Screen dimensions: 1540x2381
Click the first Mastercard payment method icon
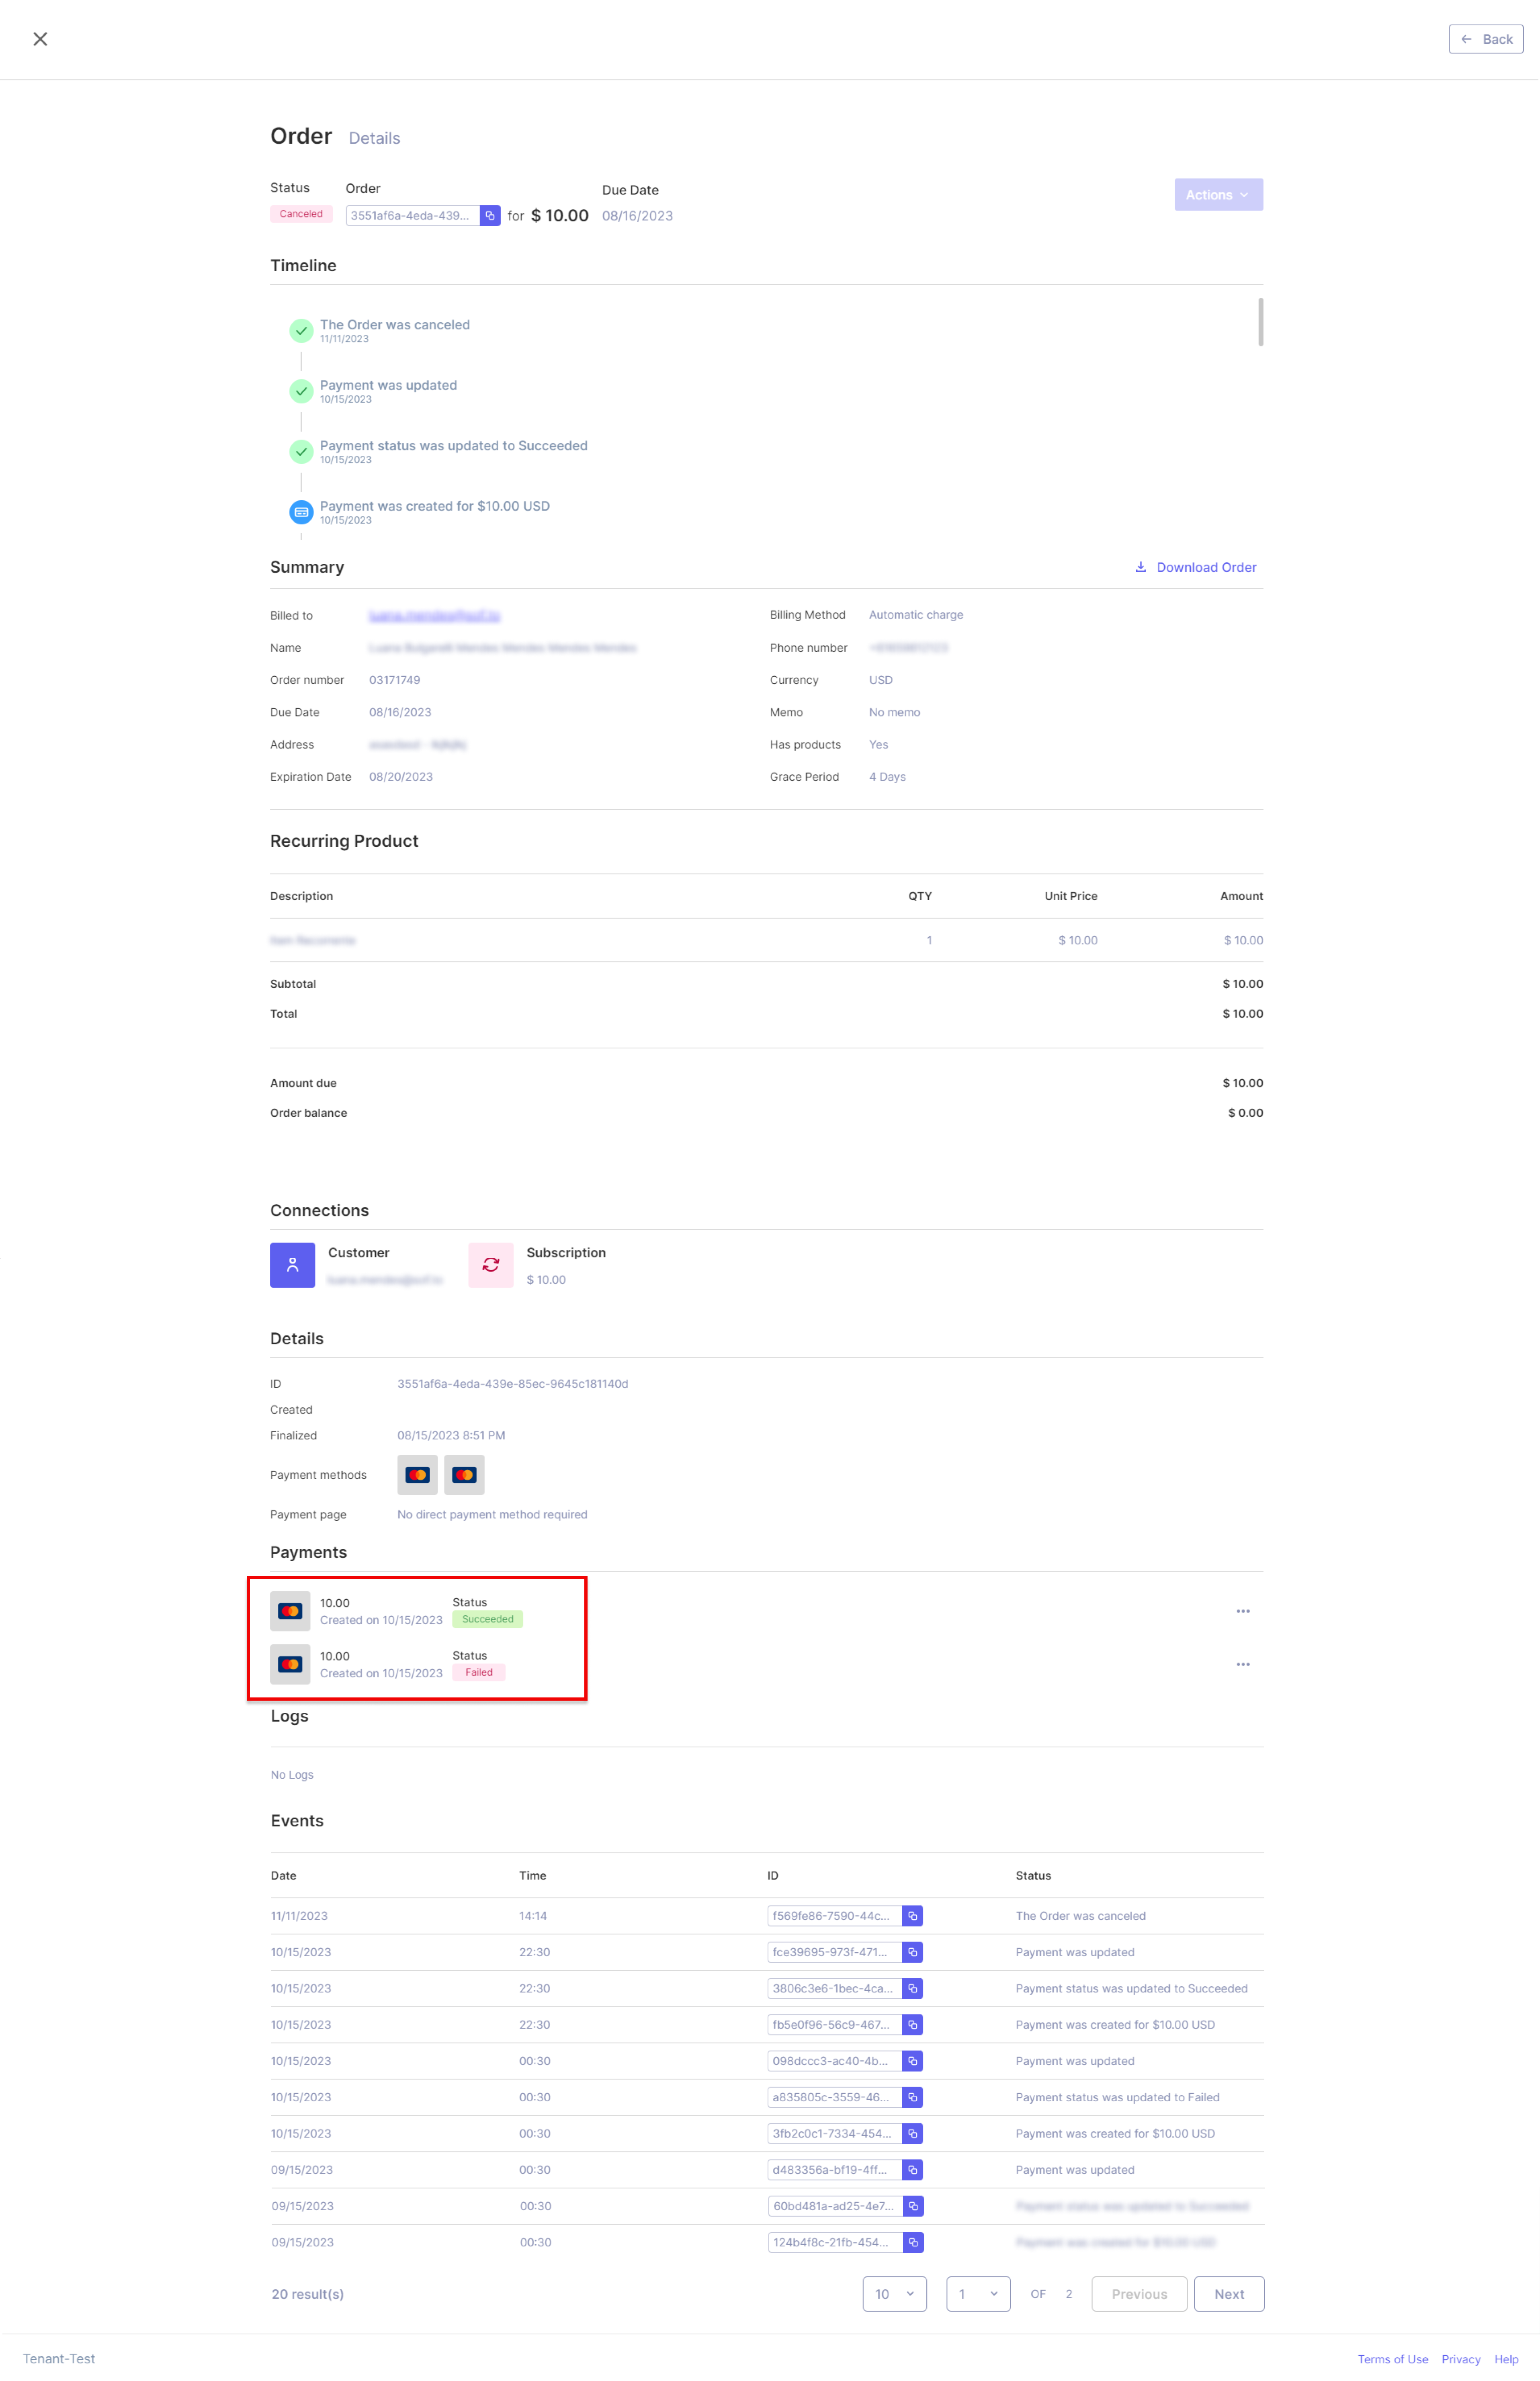click(417, 1475)
